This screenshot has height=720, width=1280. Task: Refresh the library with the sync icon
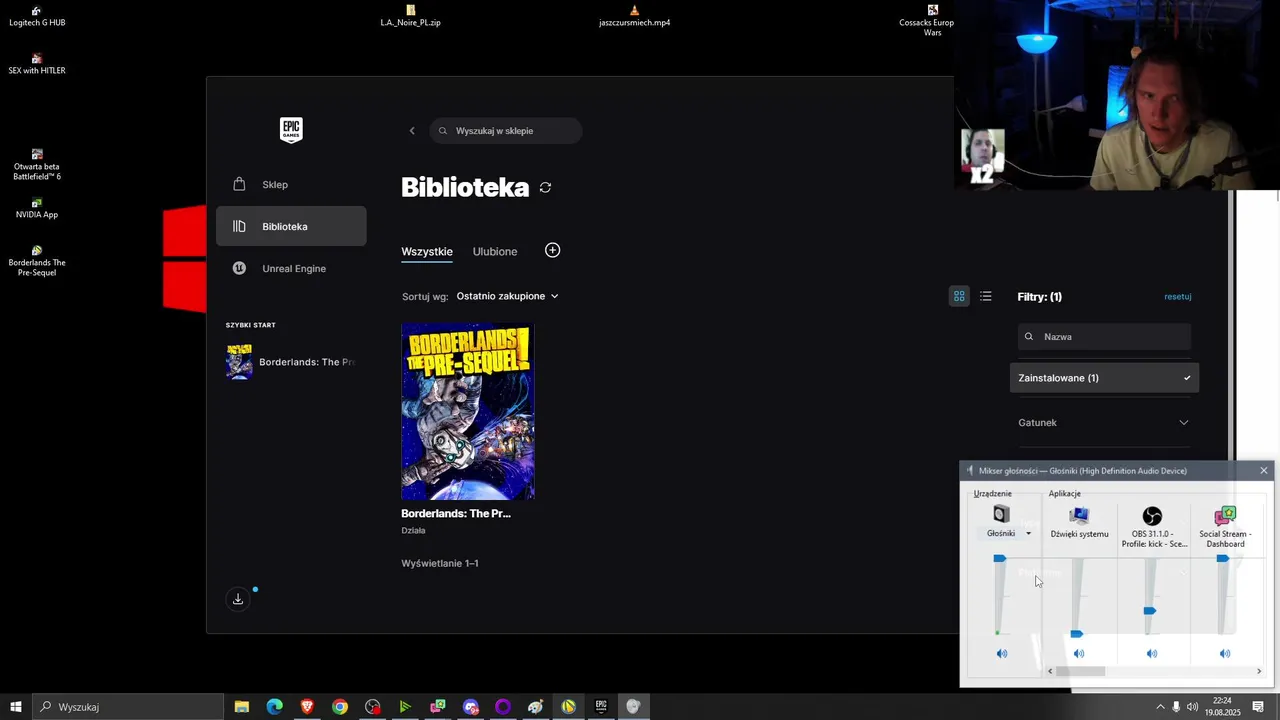coord(545,187)
